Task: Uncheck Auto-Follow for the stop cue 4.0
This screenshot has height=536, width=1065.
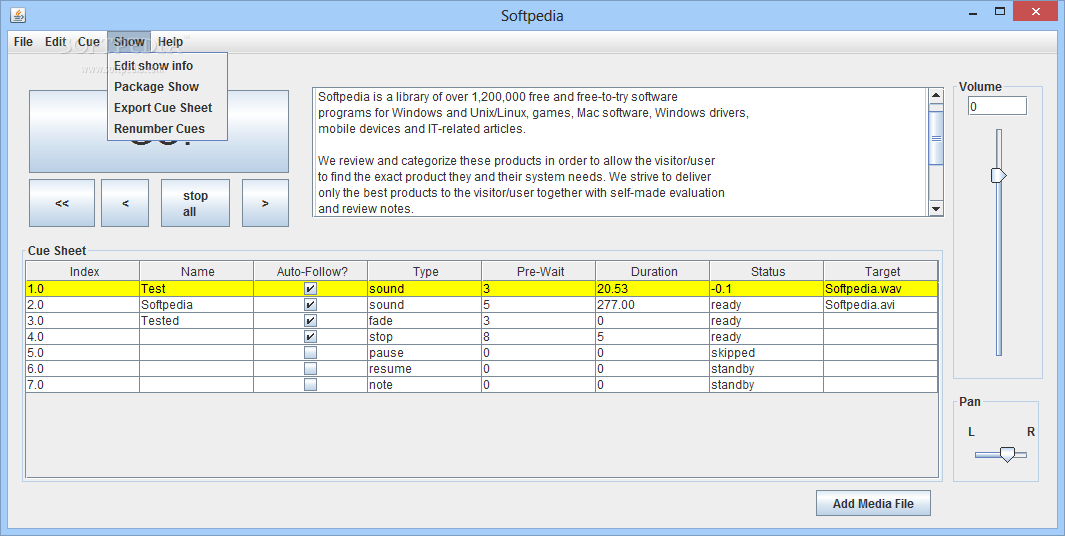Action: (310, 337)
